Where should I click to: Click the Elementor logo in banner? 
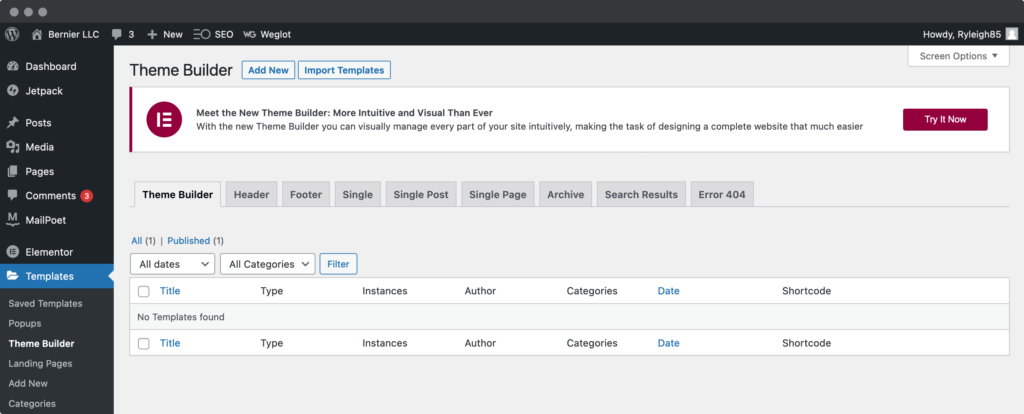pyautogui.click(x=164, y=119)
